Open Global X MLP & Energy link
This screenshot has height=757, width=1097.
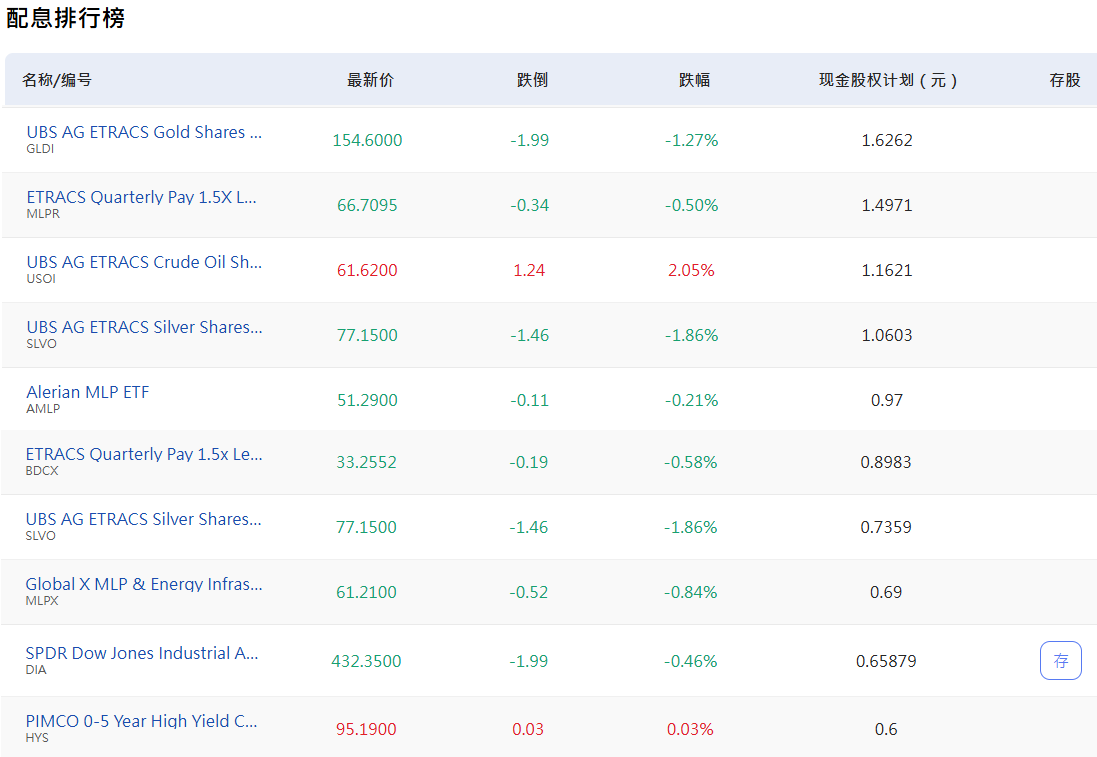(143, 584)
